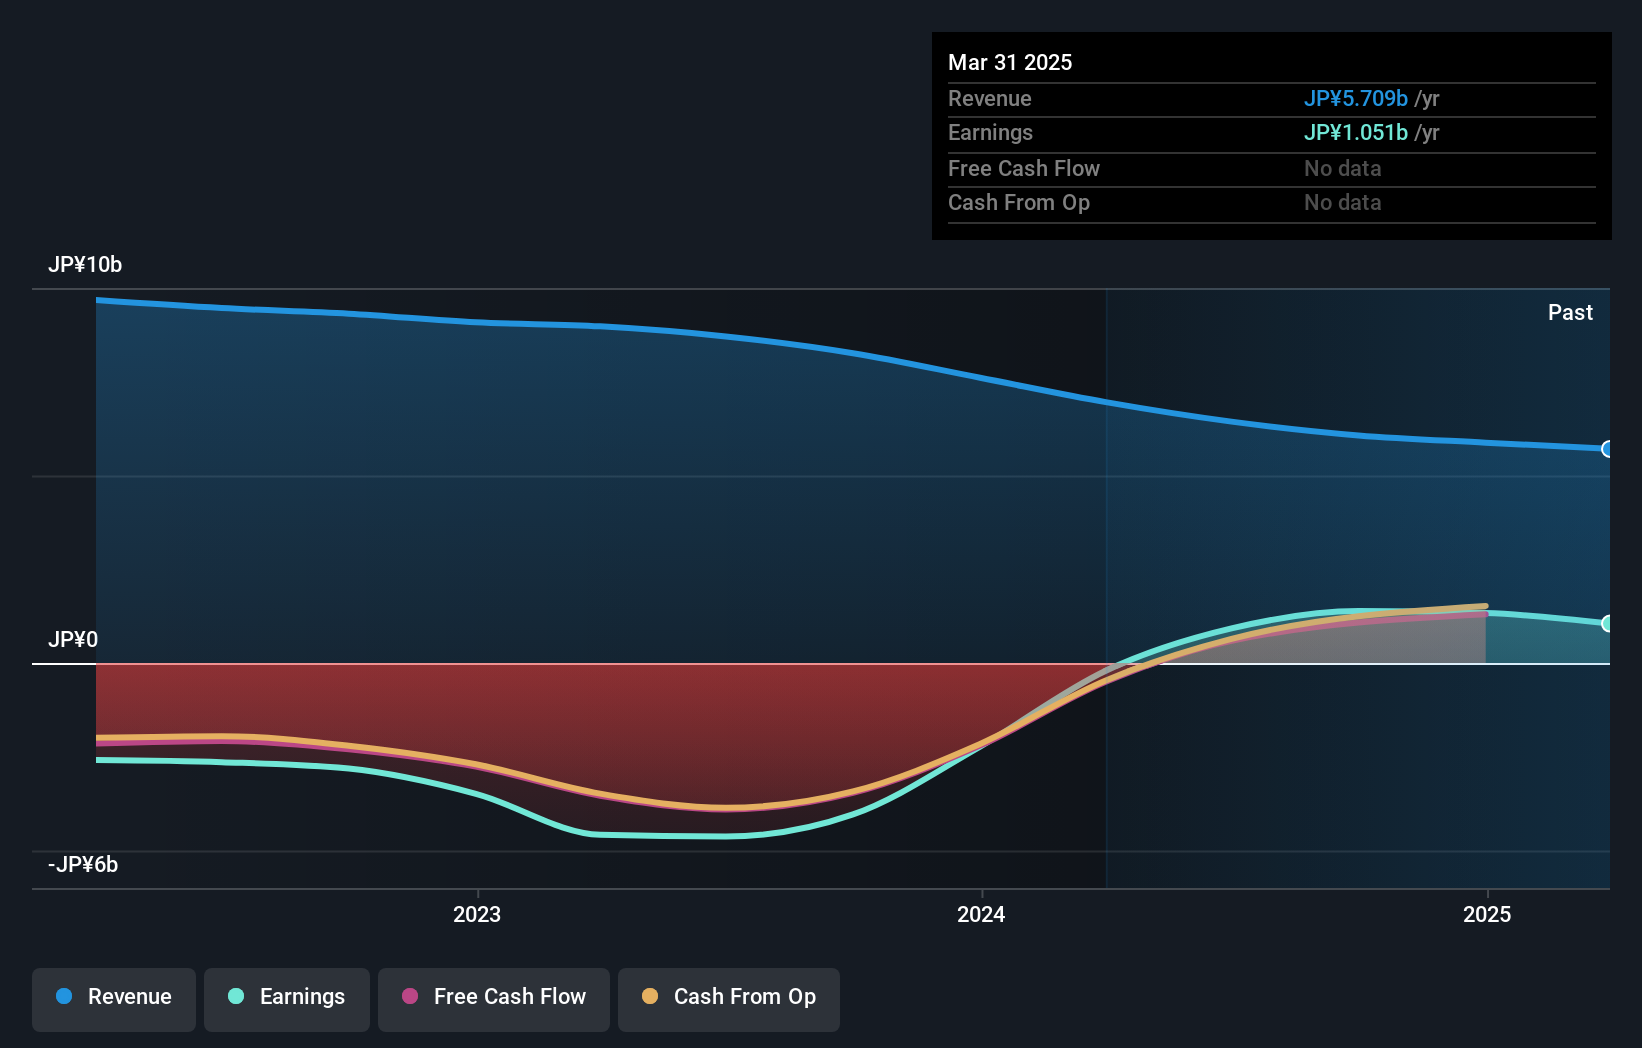This screenshot has width=1642, height=1048.
Task: Click the Free Cash Flow label in tooltip
Action: coord(1024,169)
